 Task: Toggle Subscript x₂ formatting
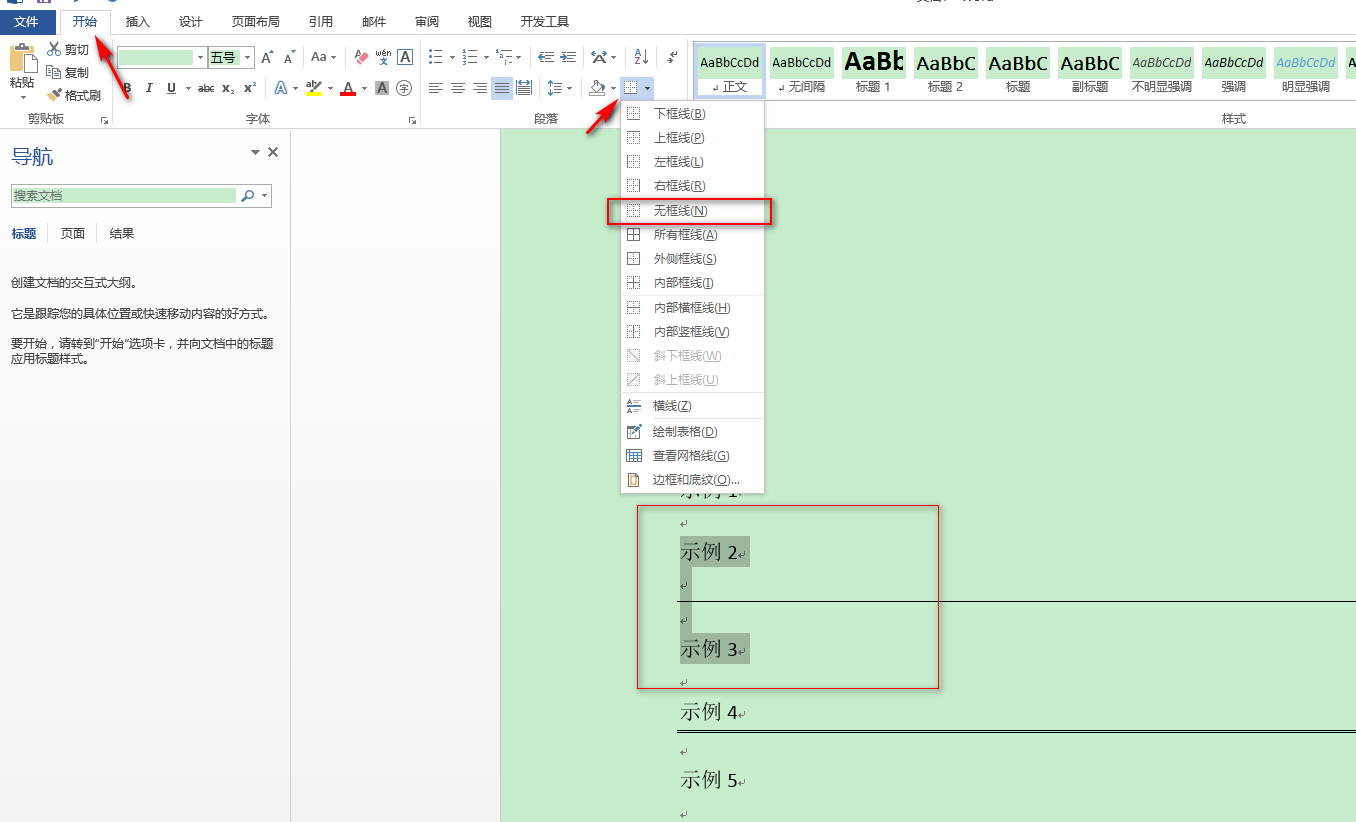click(228, 88)
